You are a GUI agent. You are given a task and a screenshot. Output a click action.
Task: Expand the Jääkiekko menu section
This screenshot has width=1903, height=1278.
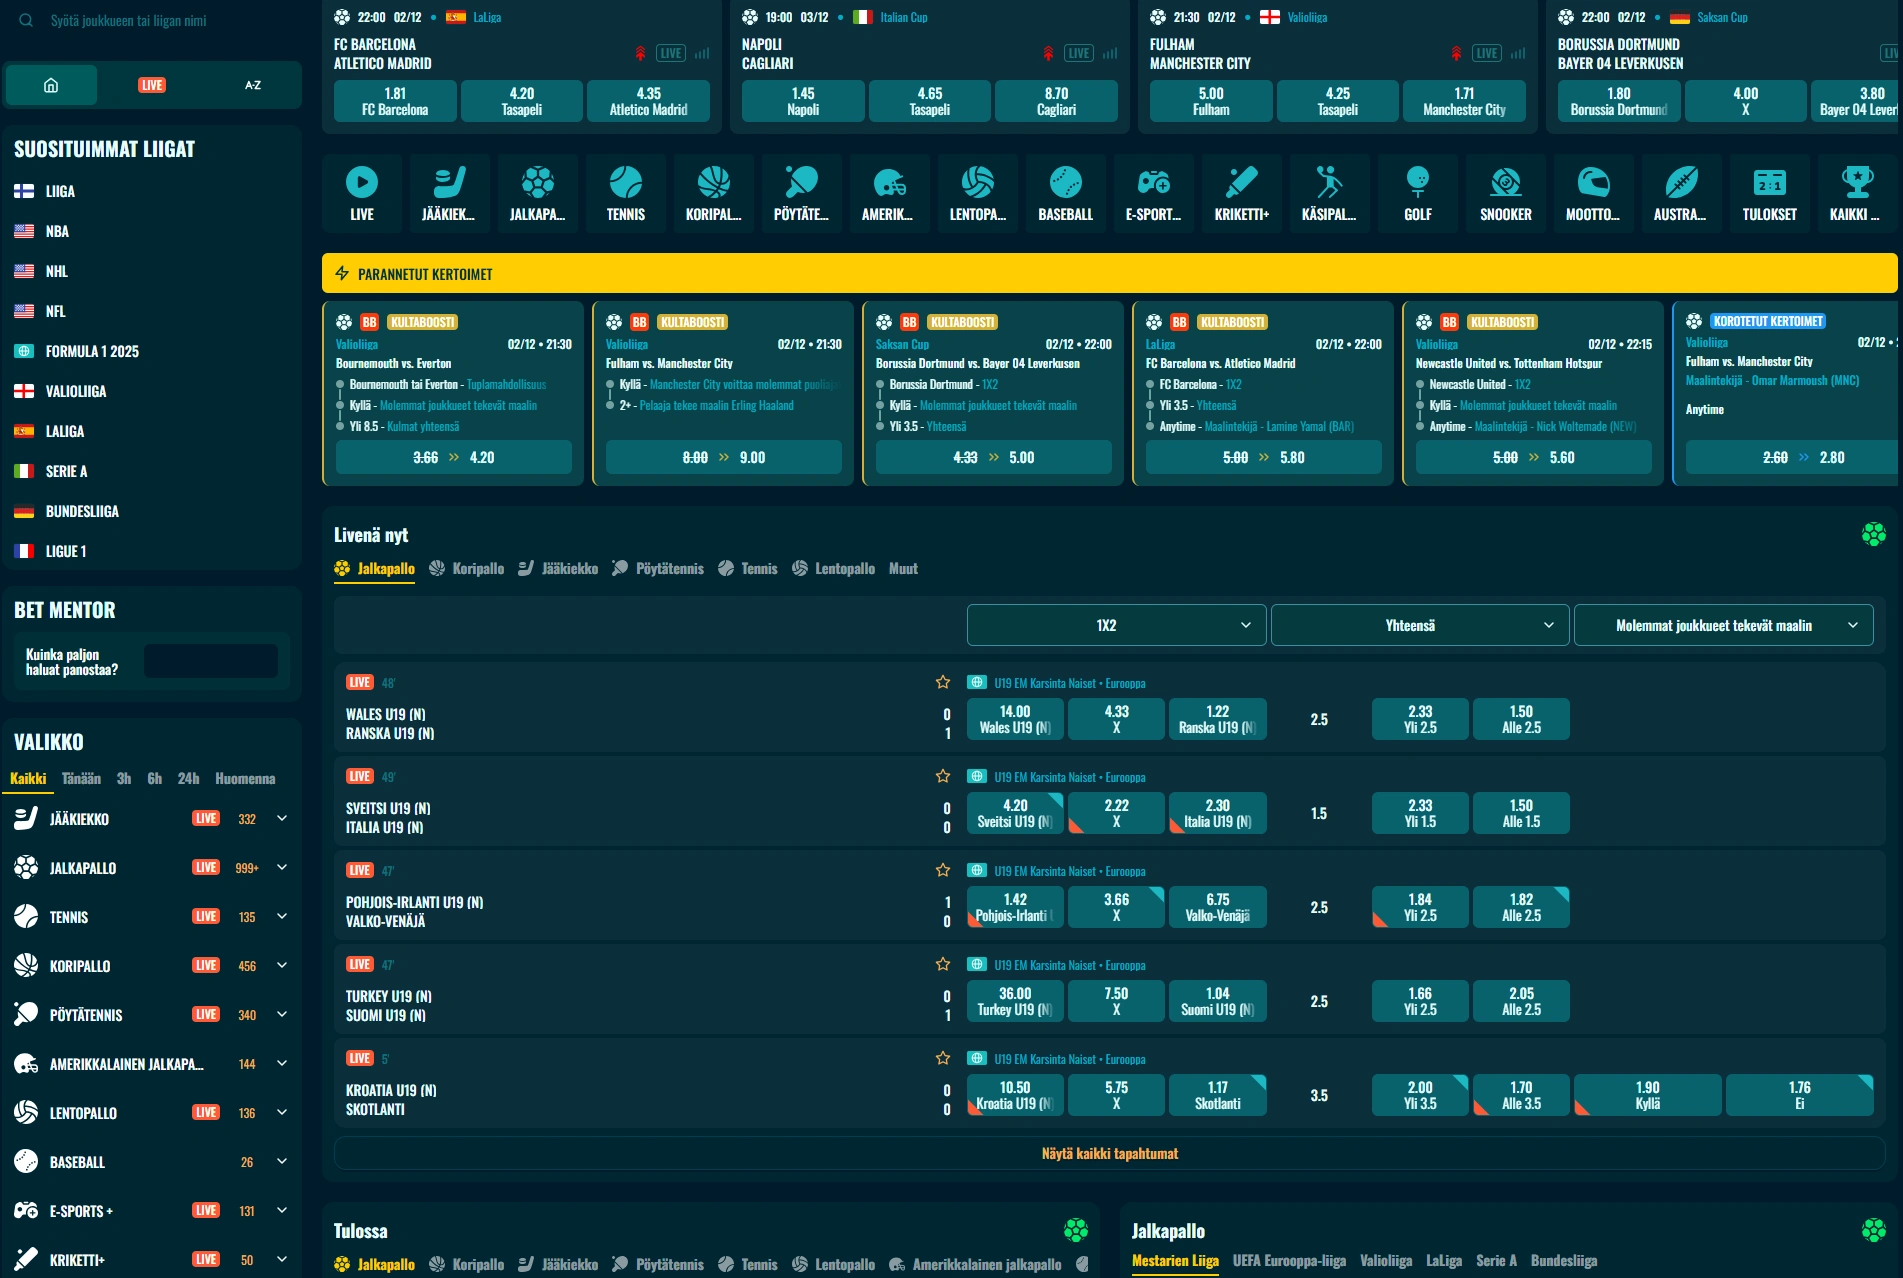282,819
